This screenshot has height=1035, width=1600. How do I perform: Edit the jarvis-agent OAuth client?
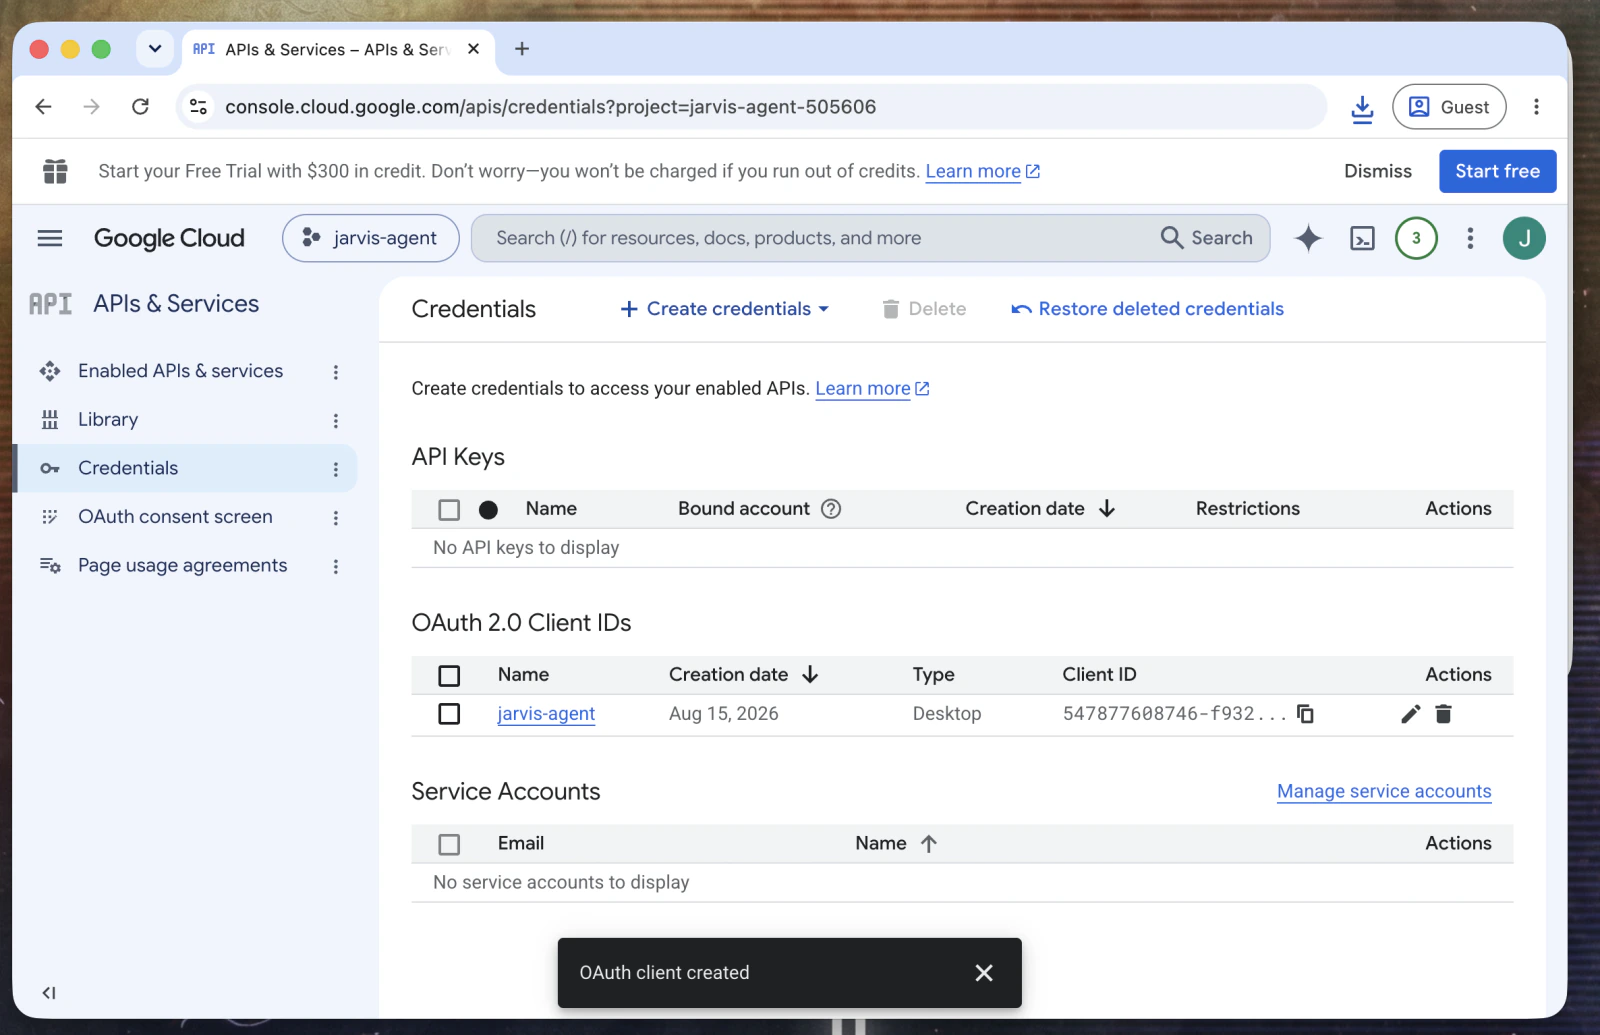[1410, 713]
